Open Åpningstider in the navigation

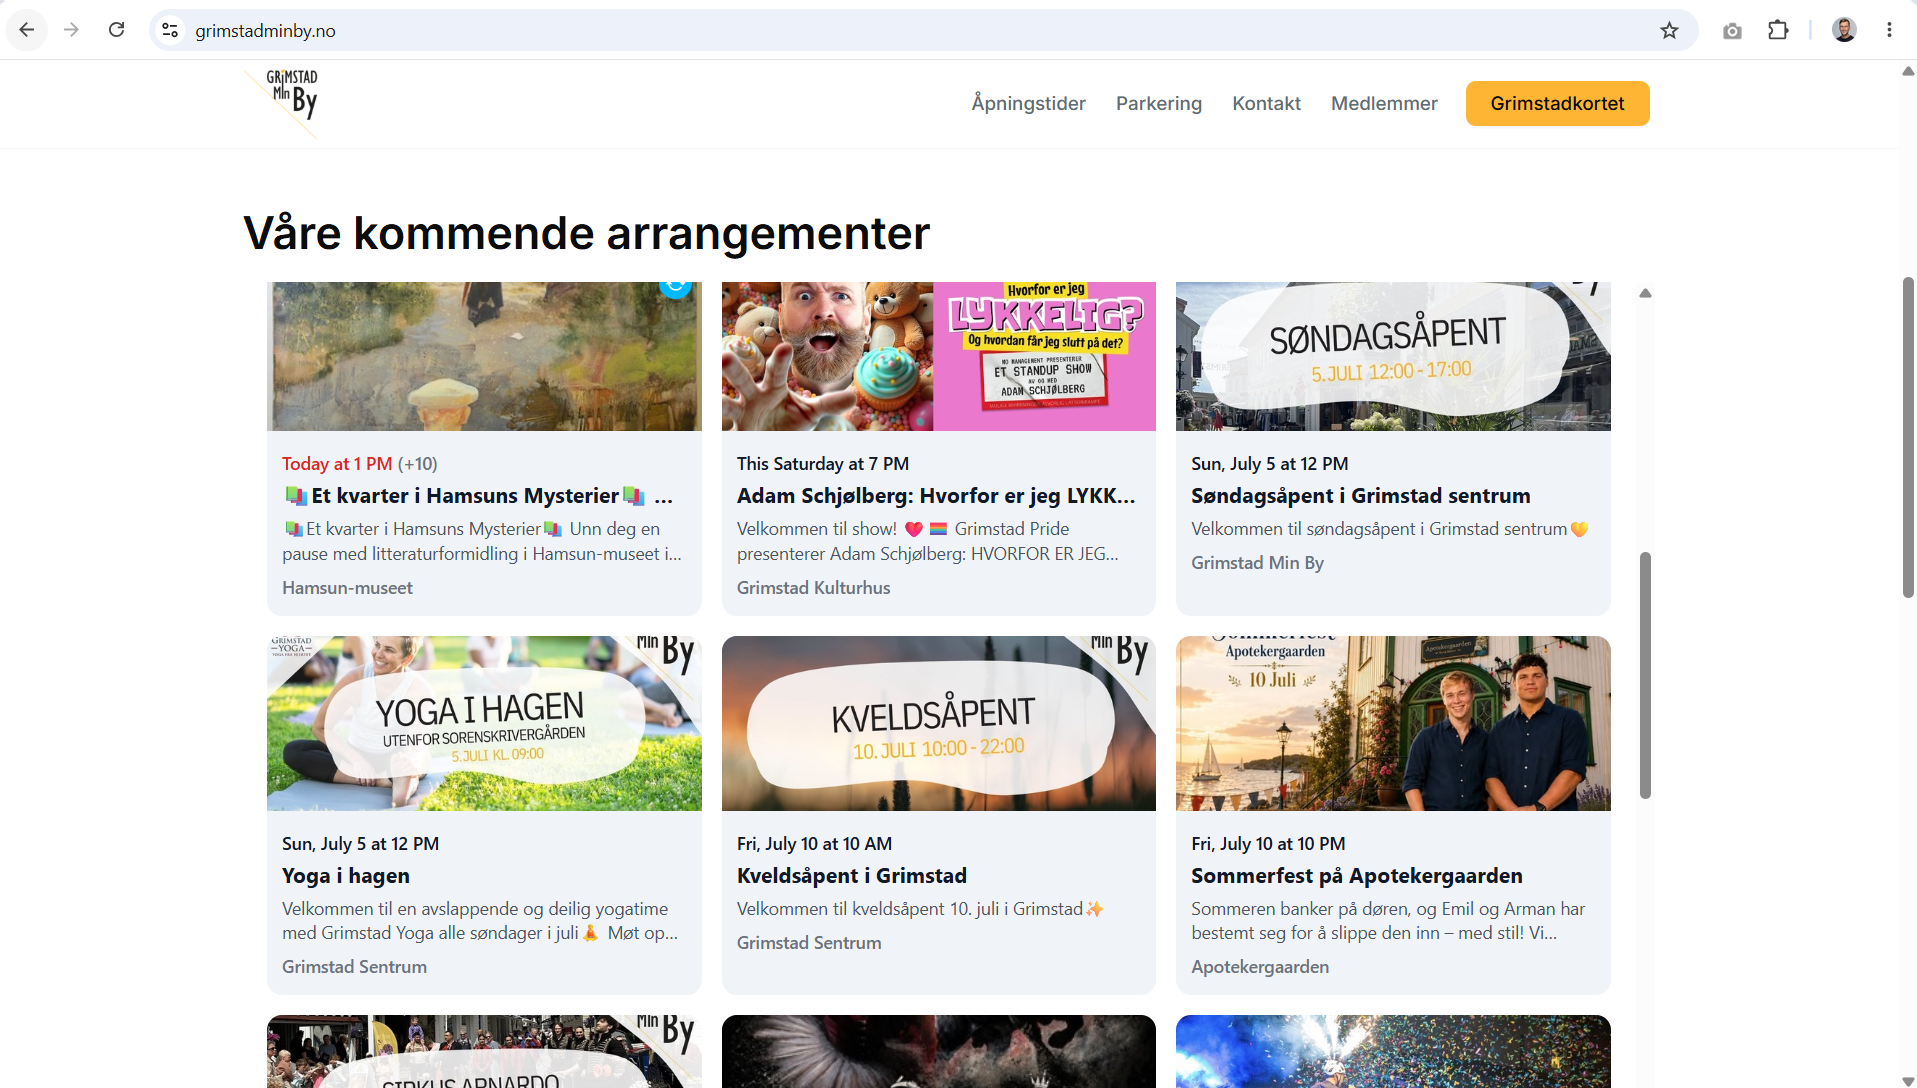click(x=1028, y=103)
